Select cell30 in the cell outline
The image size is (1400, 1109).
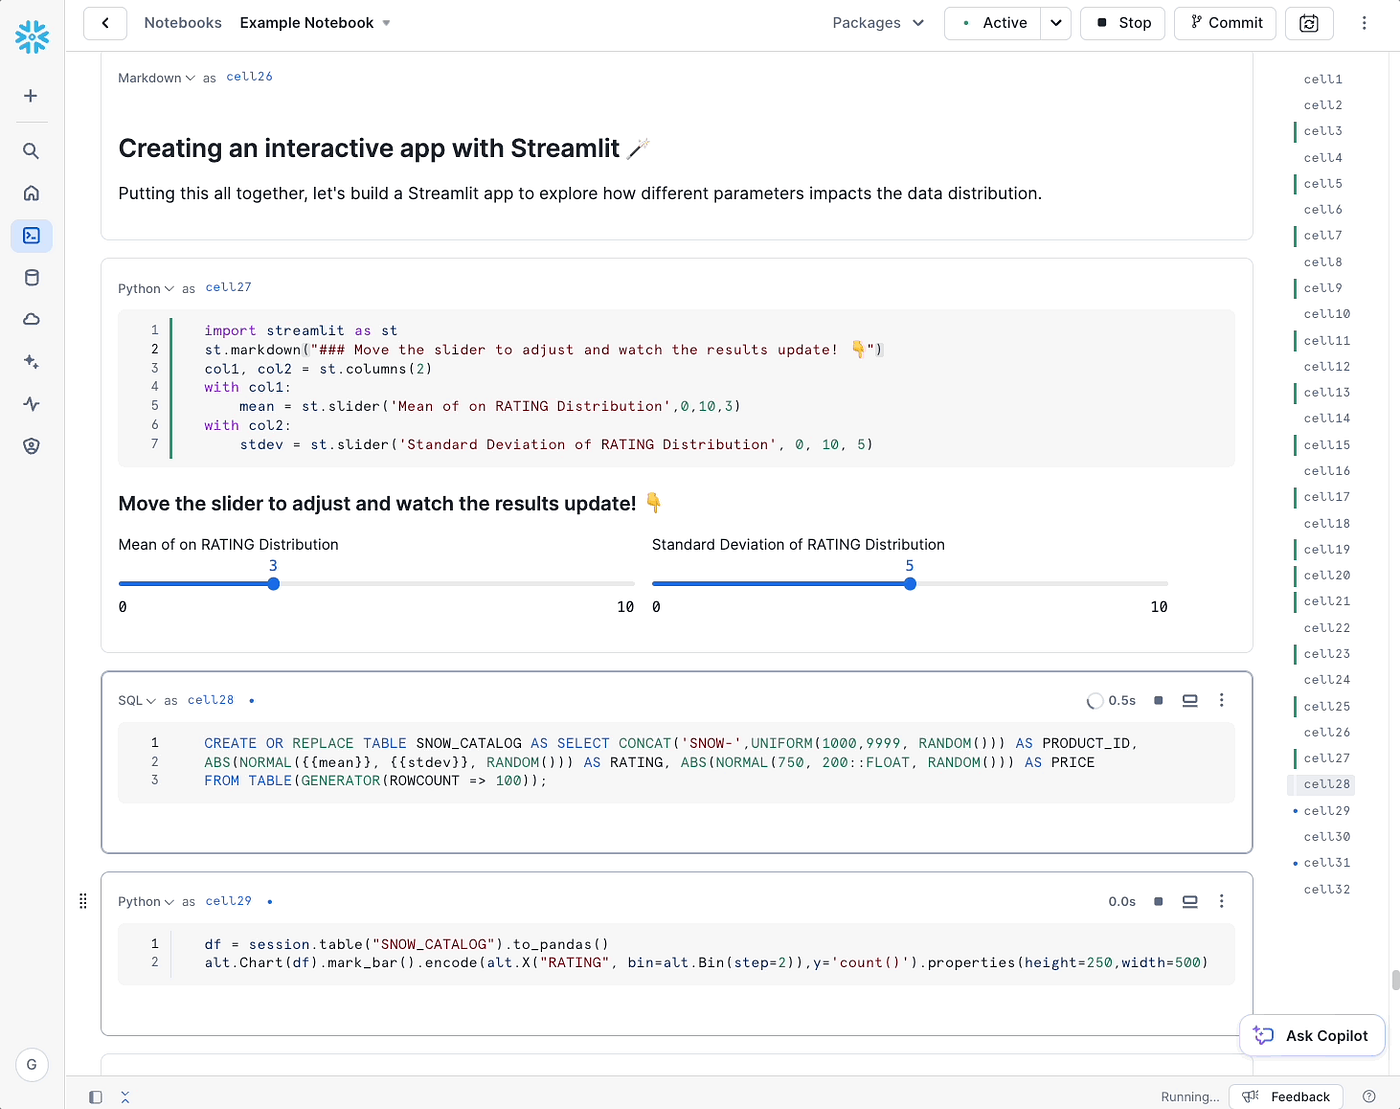coord(1326,837)
